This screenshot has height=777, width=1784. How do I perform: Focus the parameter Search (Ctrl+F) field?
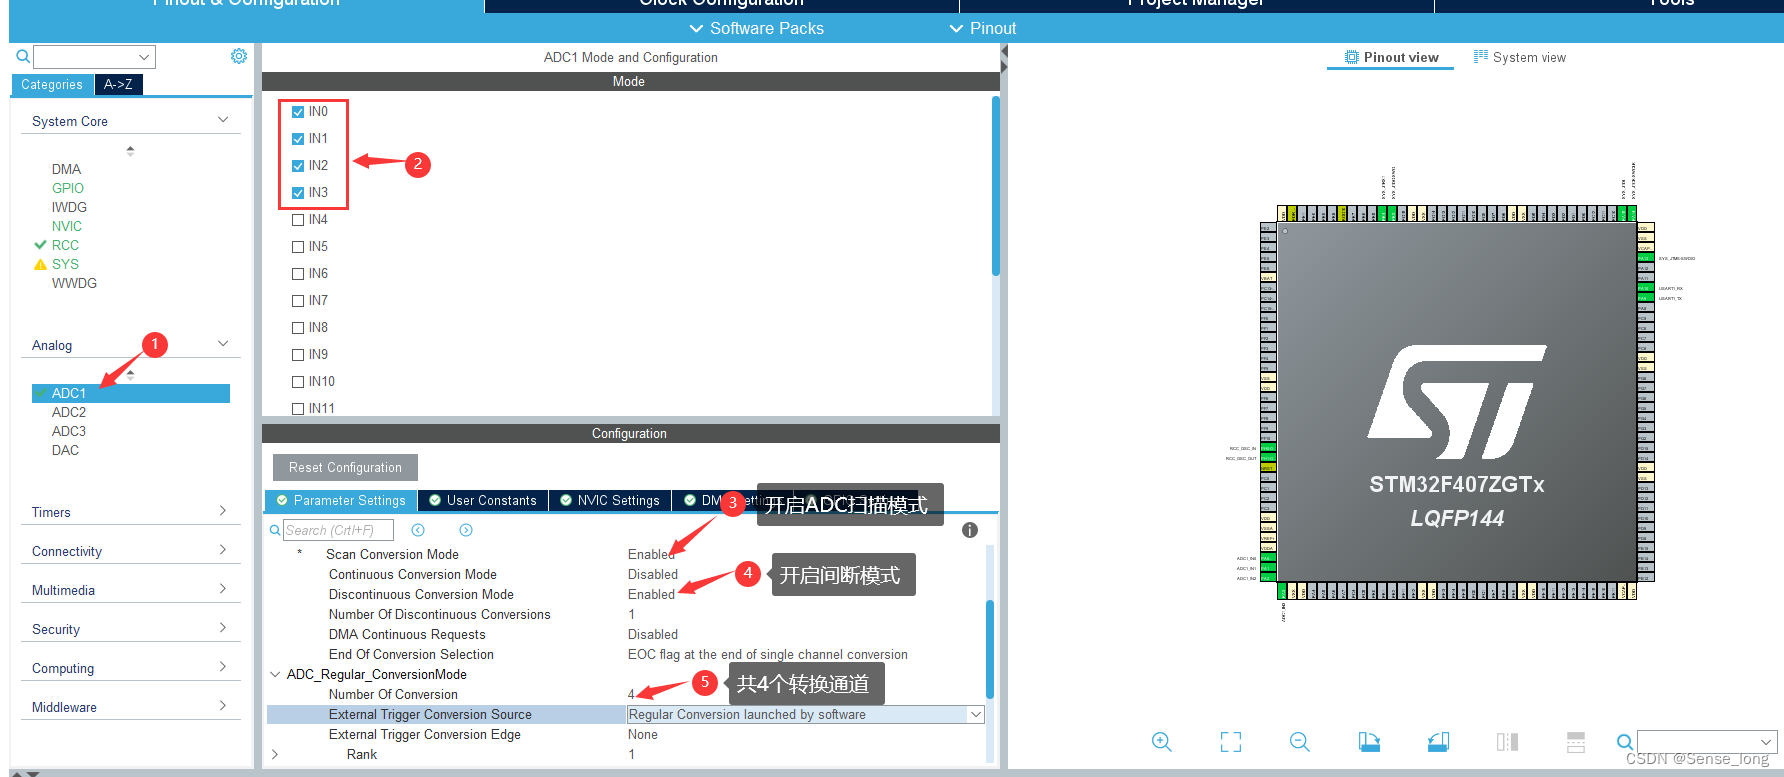(x=338, y=530)
